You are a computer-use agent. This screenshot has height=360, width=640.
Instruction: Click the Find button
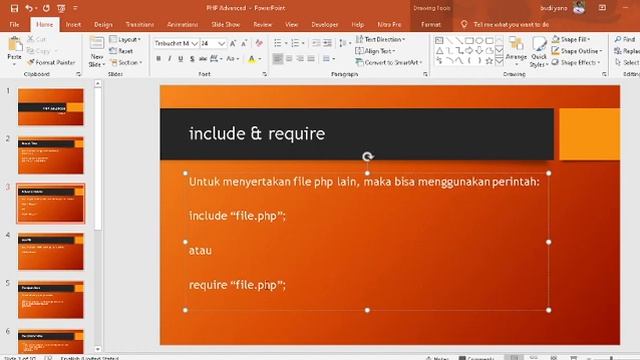625,40
